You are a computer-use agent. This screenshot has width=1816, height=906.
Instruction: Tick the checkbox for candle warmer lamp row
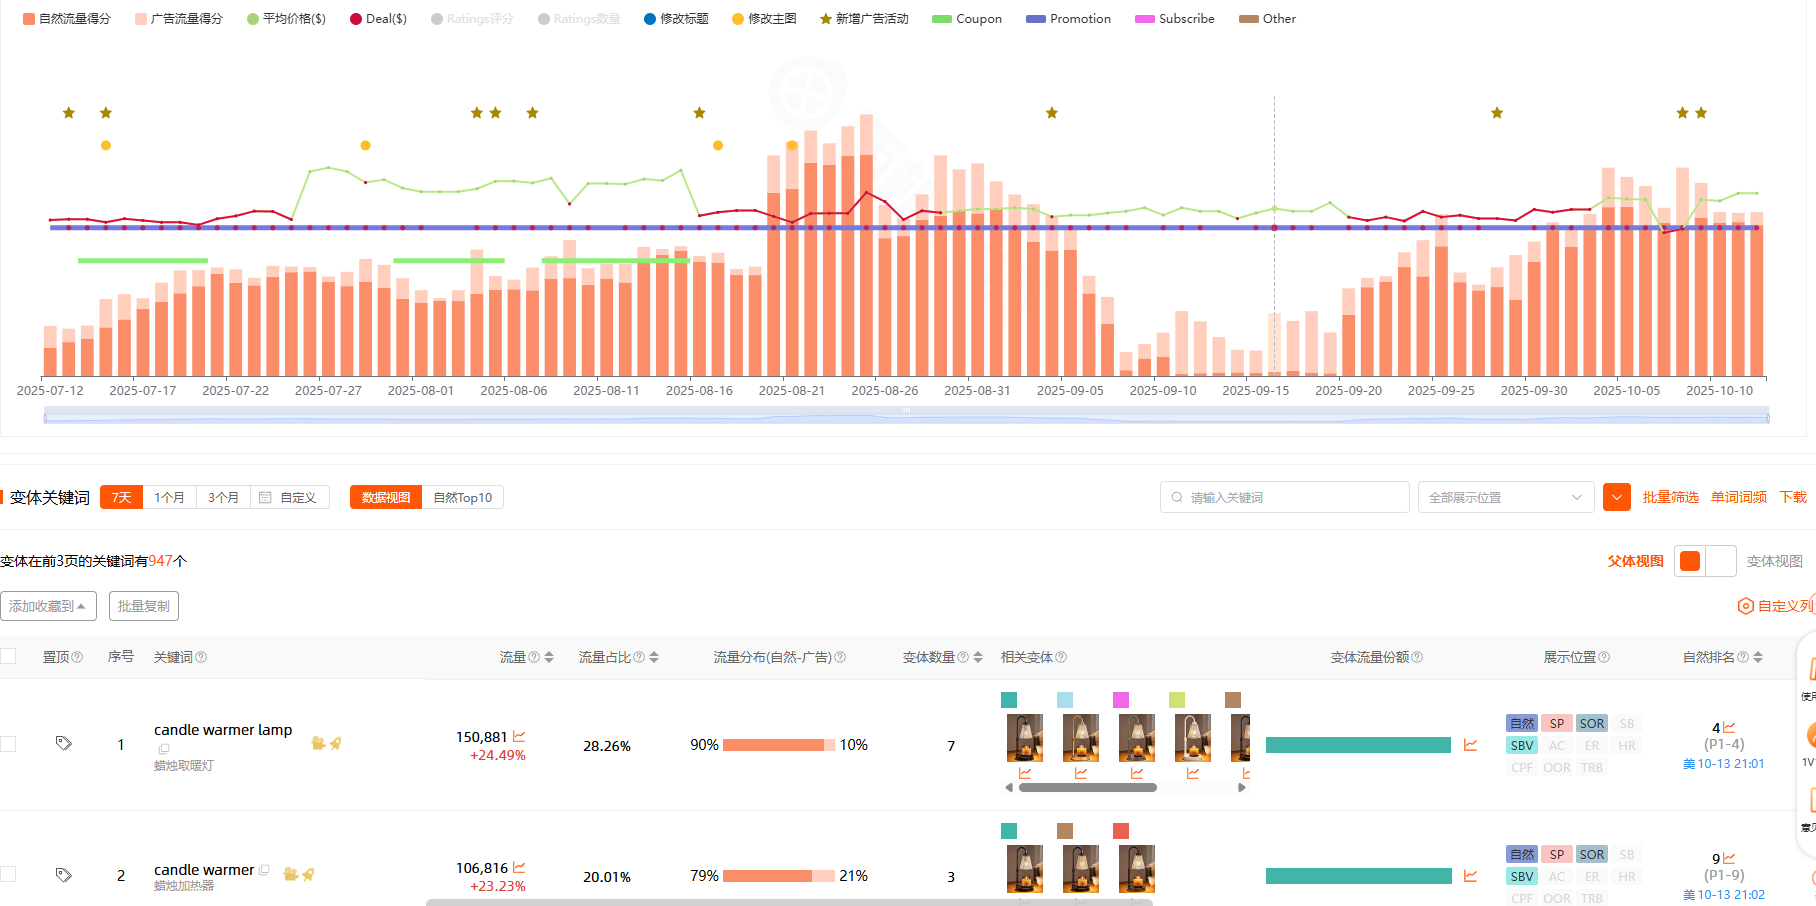click(9, 744)
